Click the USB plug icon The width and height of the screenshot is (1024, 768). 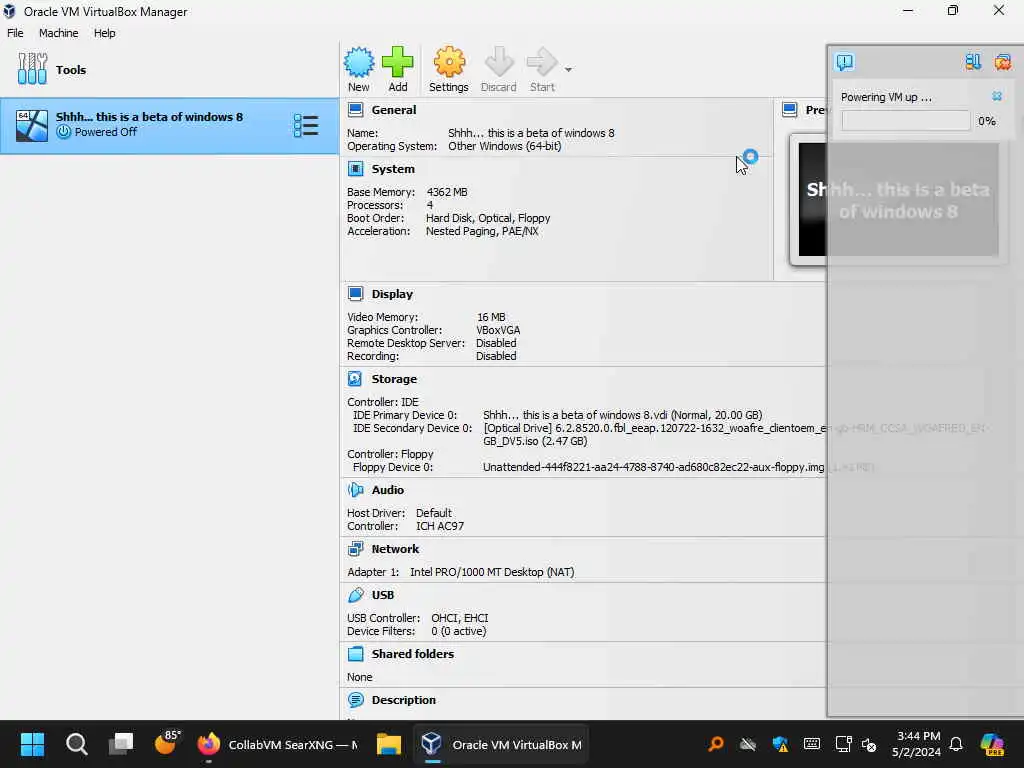[x=355, y=595]
